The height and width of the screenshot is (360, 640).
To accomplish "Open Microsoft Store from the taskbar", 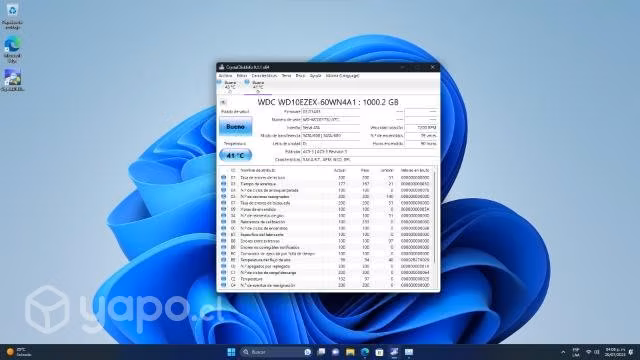I will [379, 352].
